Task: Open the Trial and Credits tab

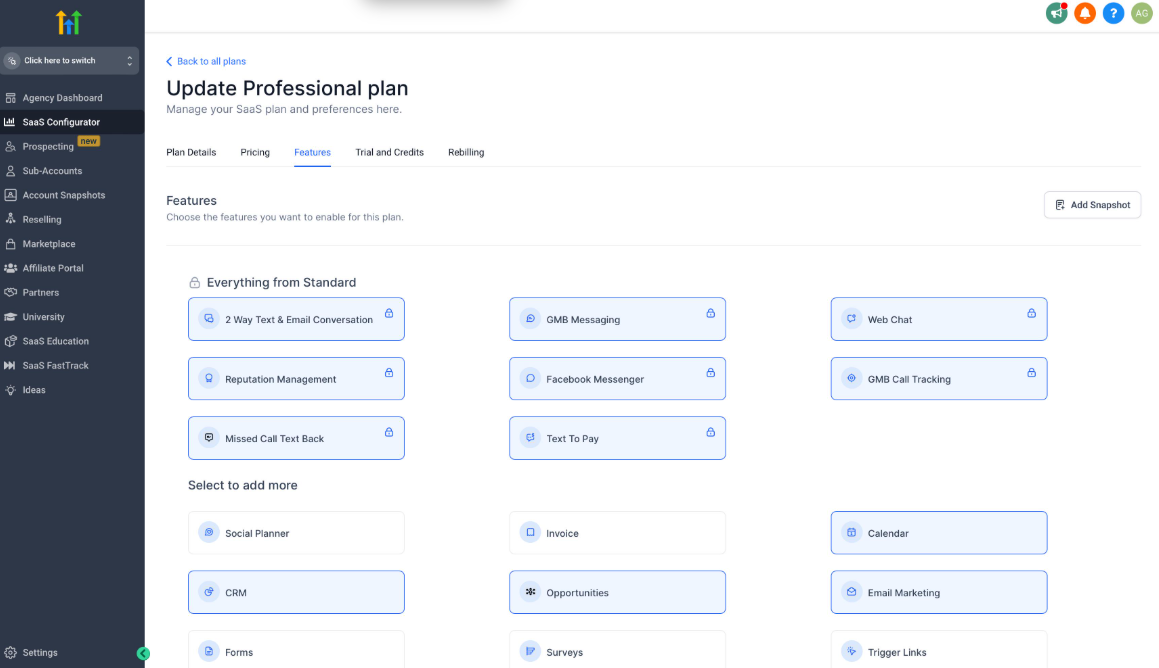Action: pos(390,152)
